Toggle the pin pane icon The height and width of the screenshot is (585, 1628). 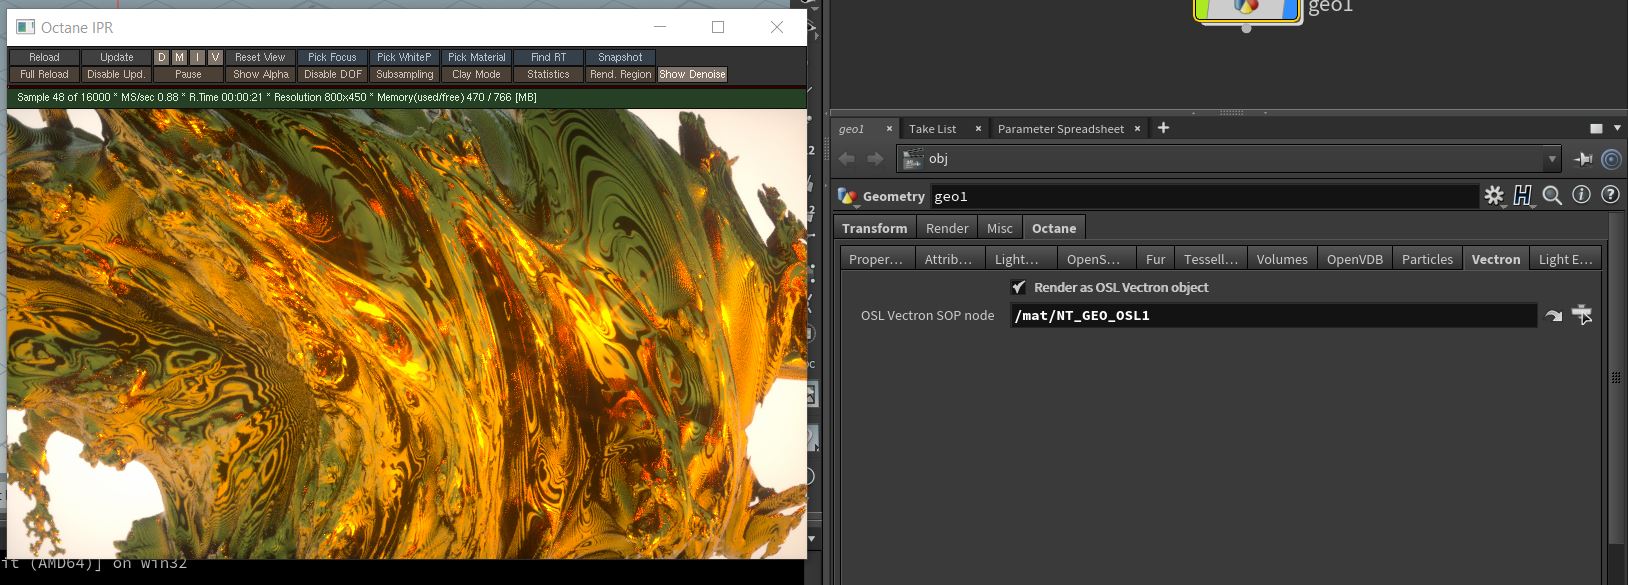(1583, 159)
